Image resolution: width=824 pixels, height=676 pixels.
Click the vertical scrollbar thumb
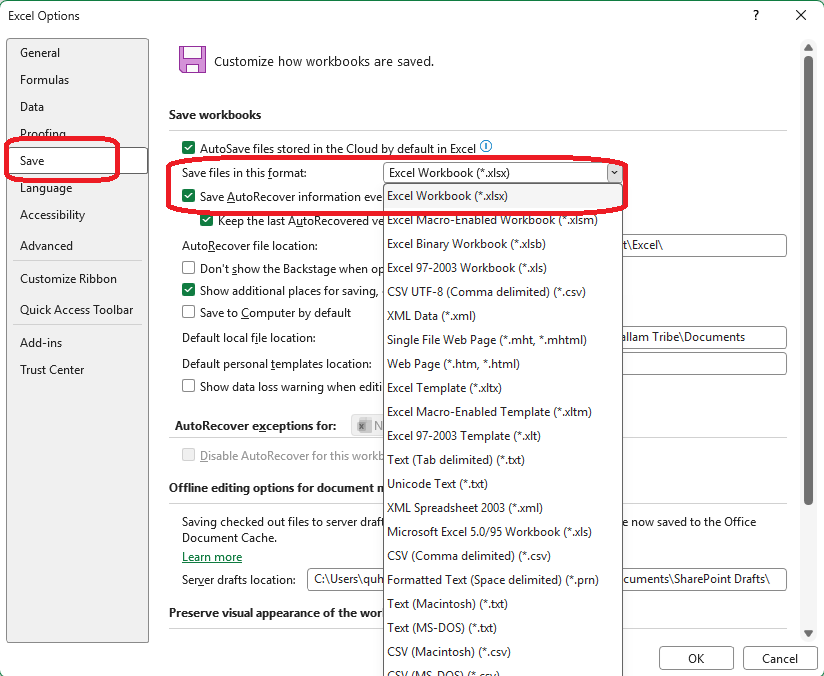pos(808,280)
